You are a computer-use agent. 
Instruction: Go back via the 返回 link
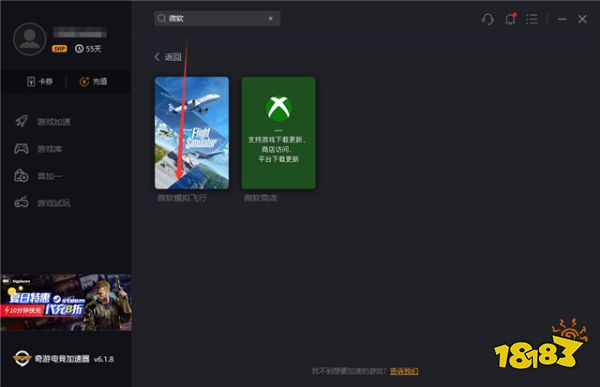[x=173, y=57]
